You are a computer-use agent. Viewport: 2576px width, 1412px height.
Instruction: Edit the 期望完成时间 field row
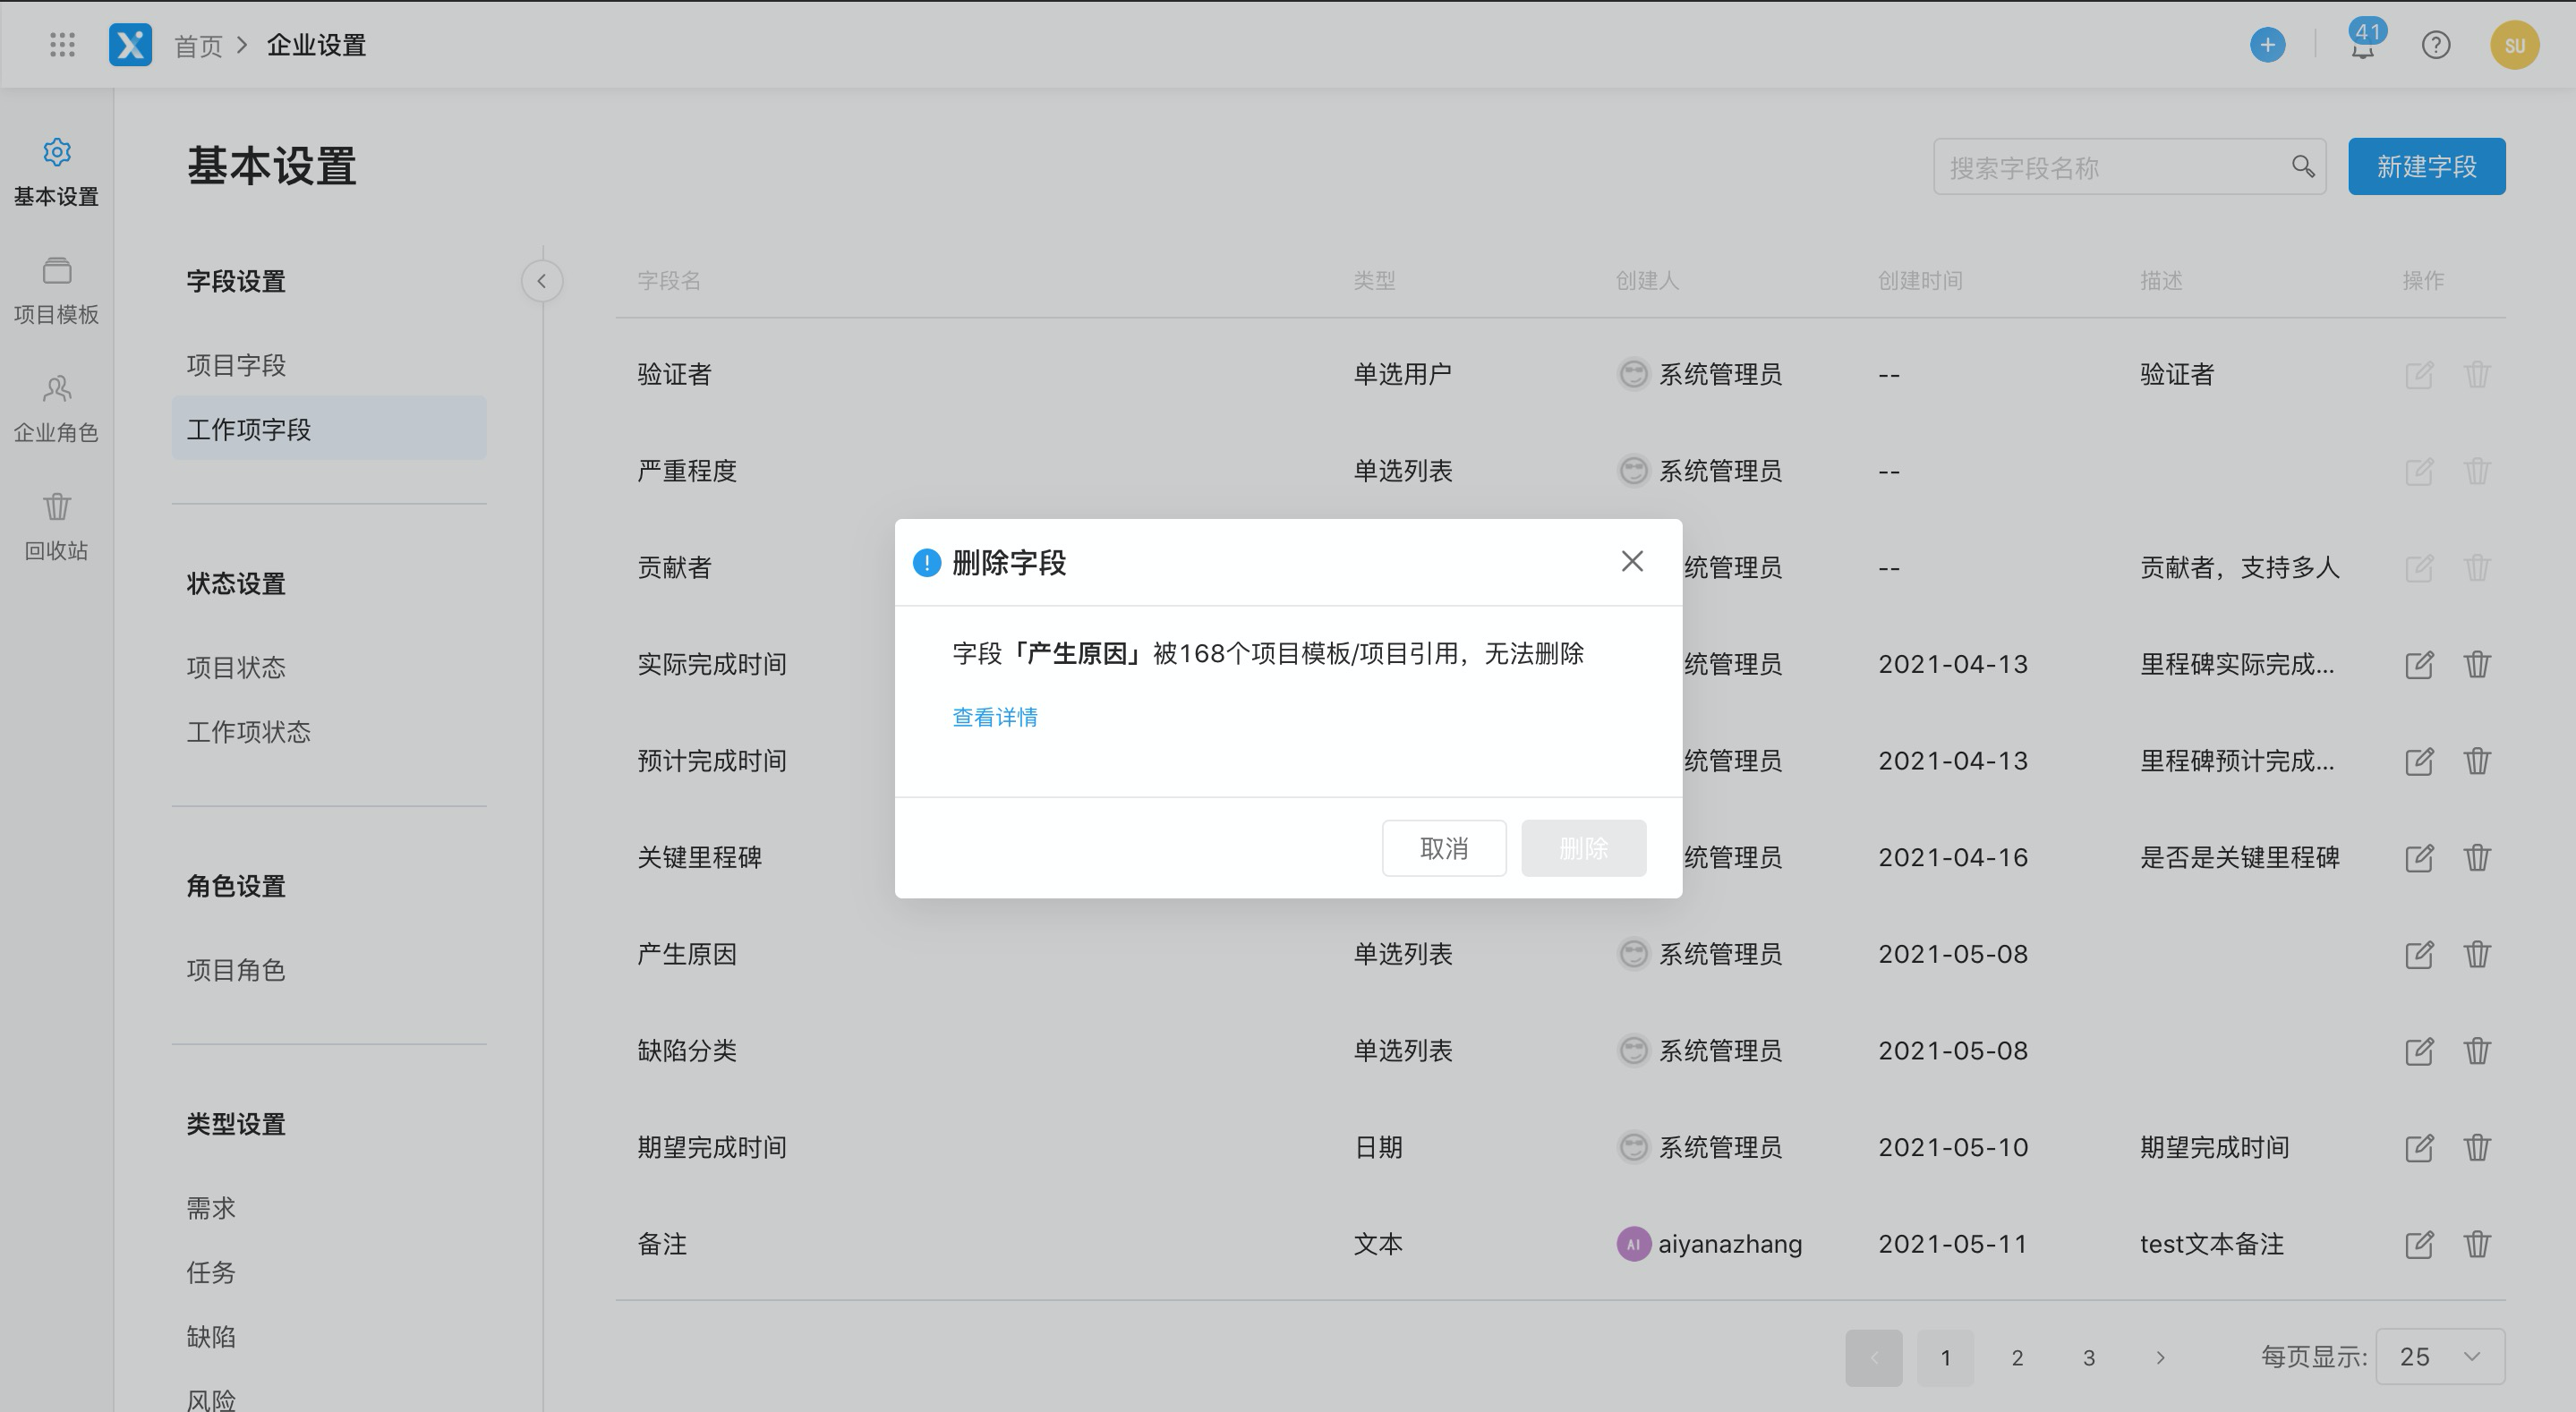coord(2418,1147)
